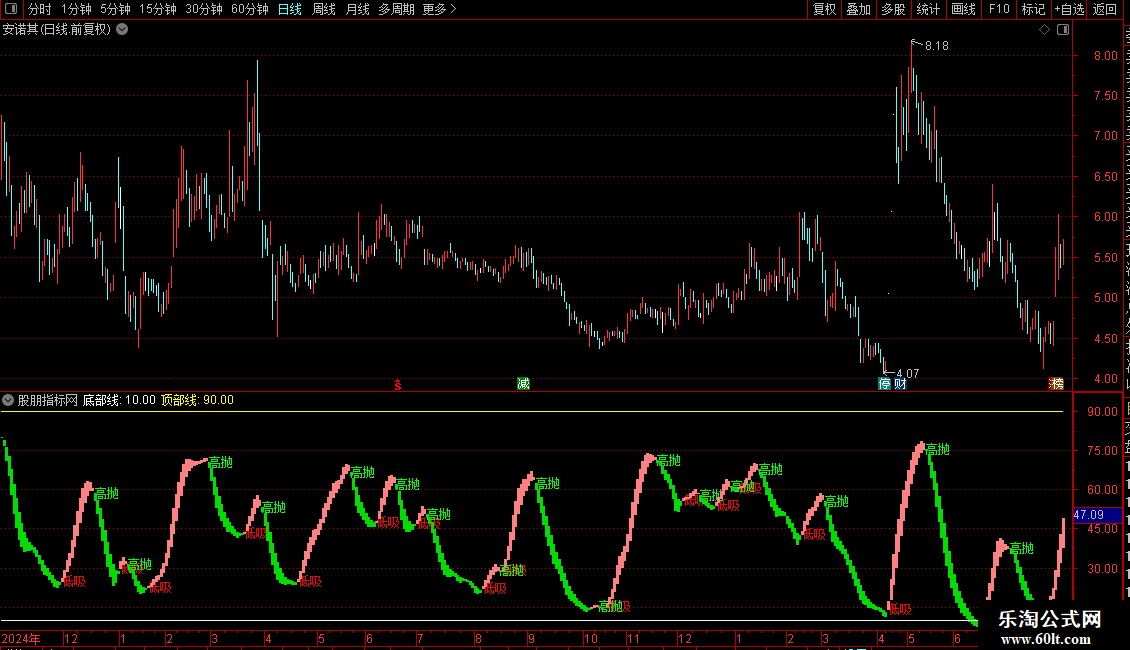The width and height of the screenshot is (1130, 650).
Task: Open the dropdown arrow beside 安诺其 title
Action: coord(123,30)
